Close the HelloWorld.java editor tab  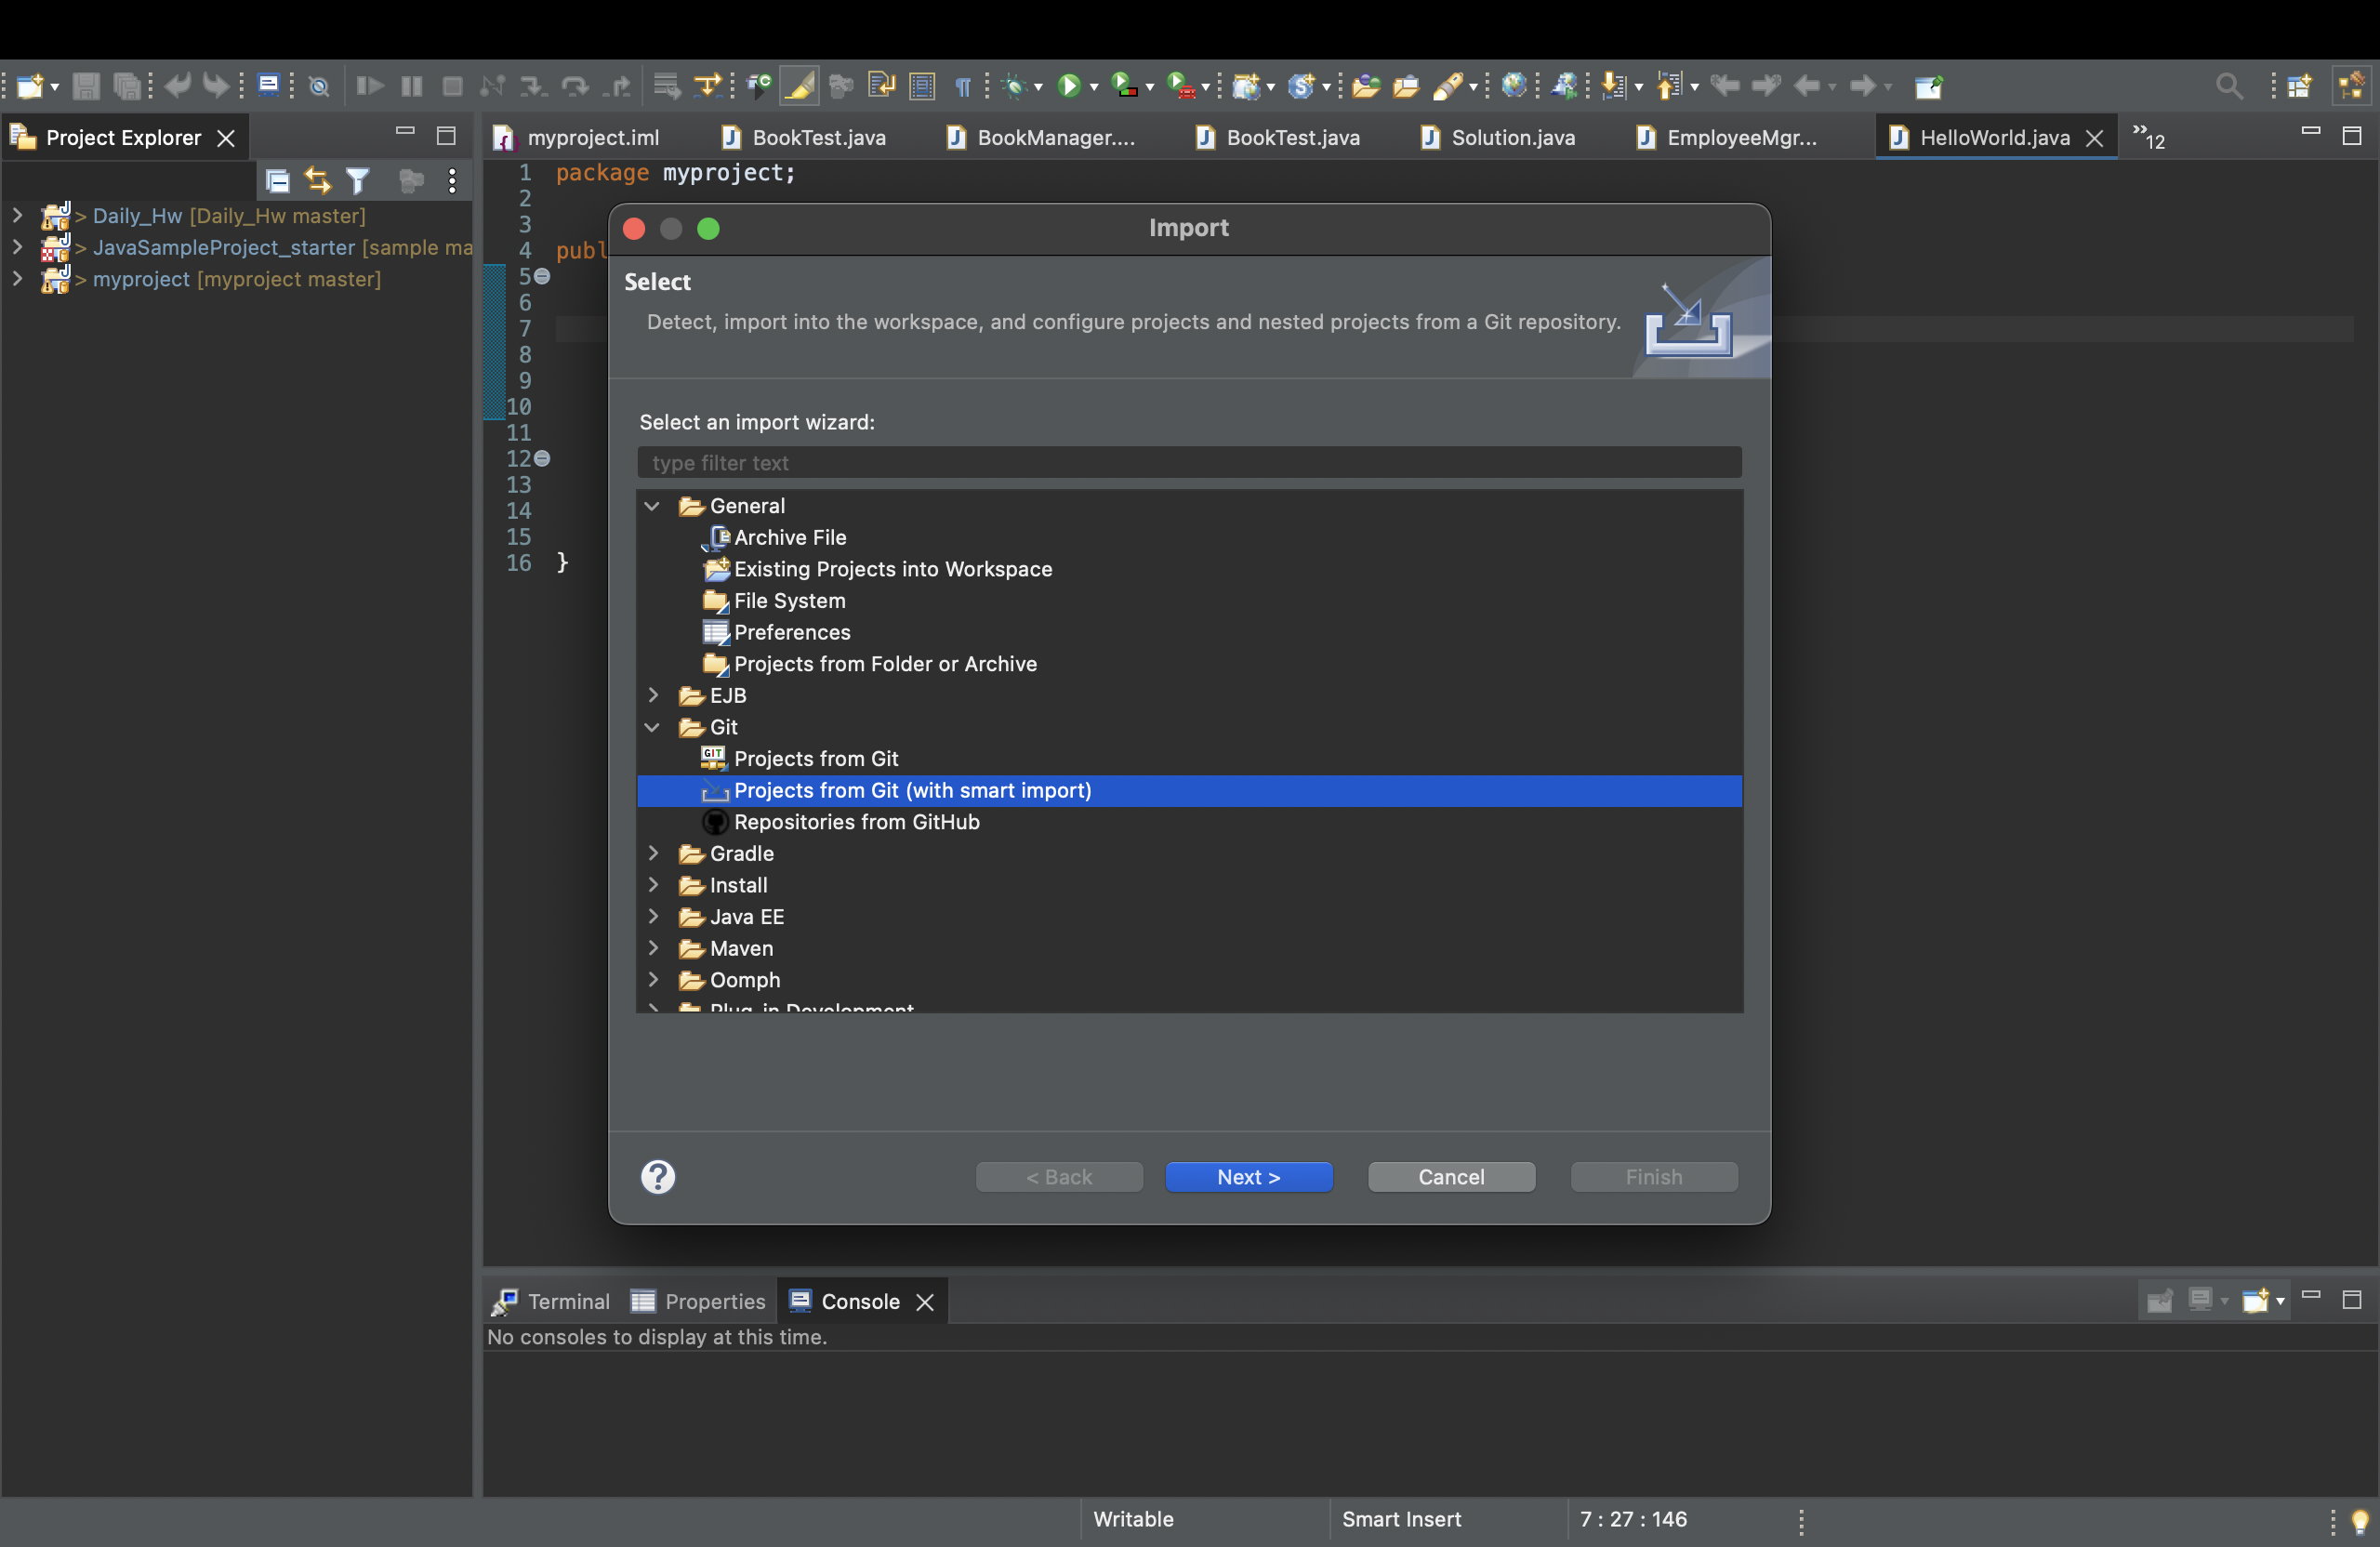(x=2094, y=138)
